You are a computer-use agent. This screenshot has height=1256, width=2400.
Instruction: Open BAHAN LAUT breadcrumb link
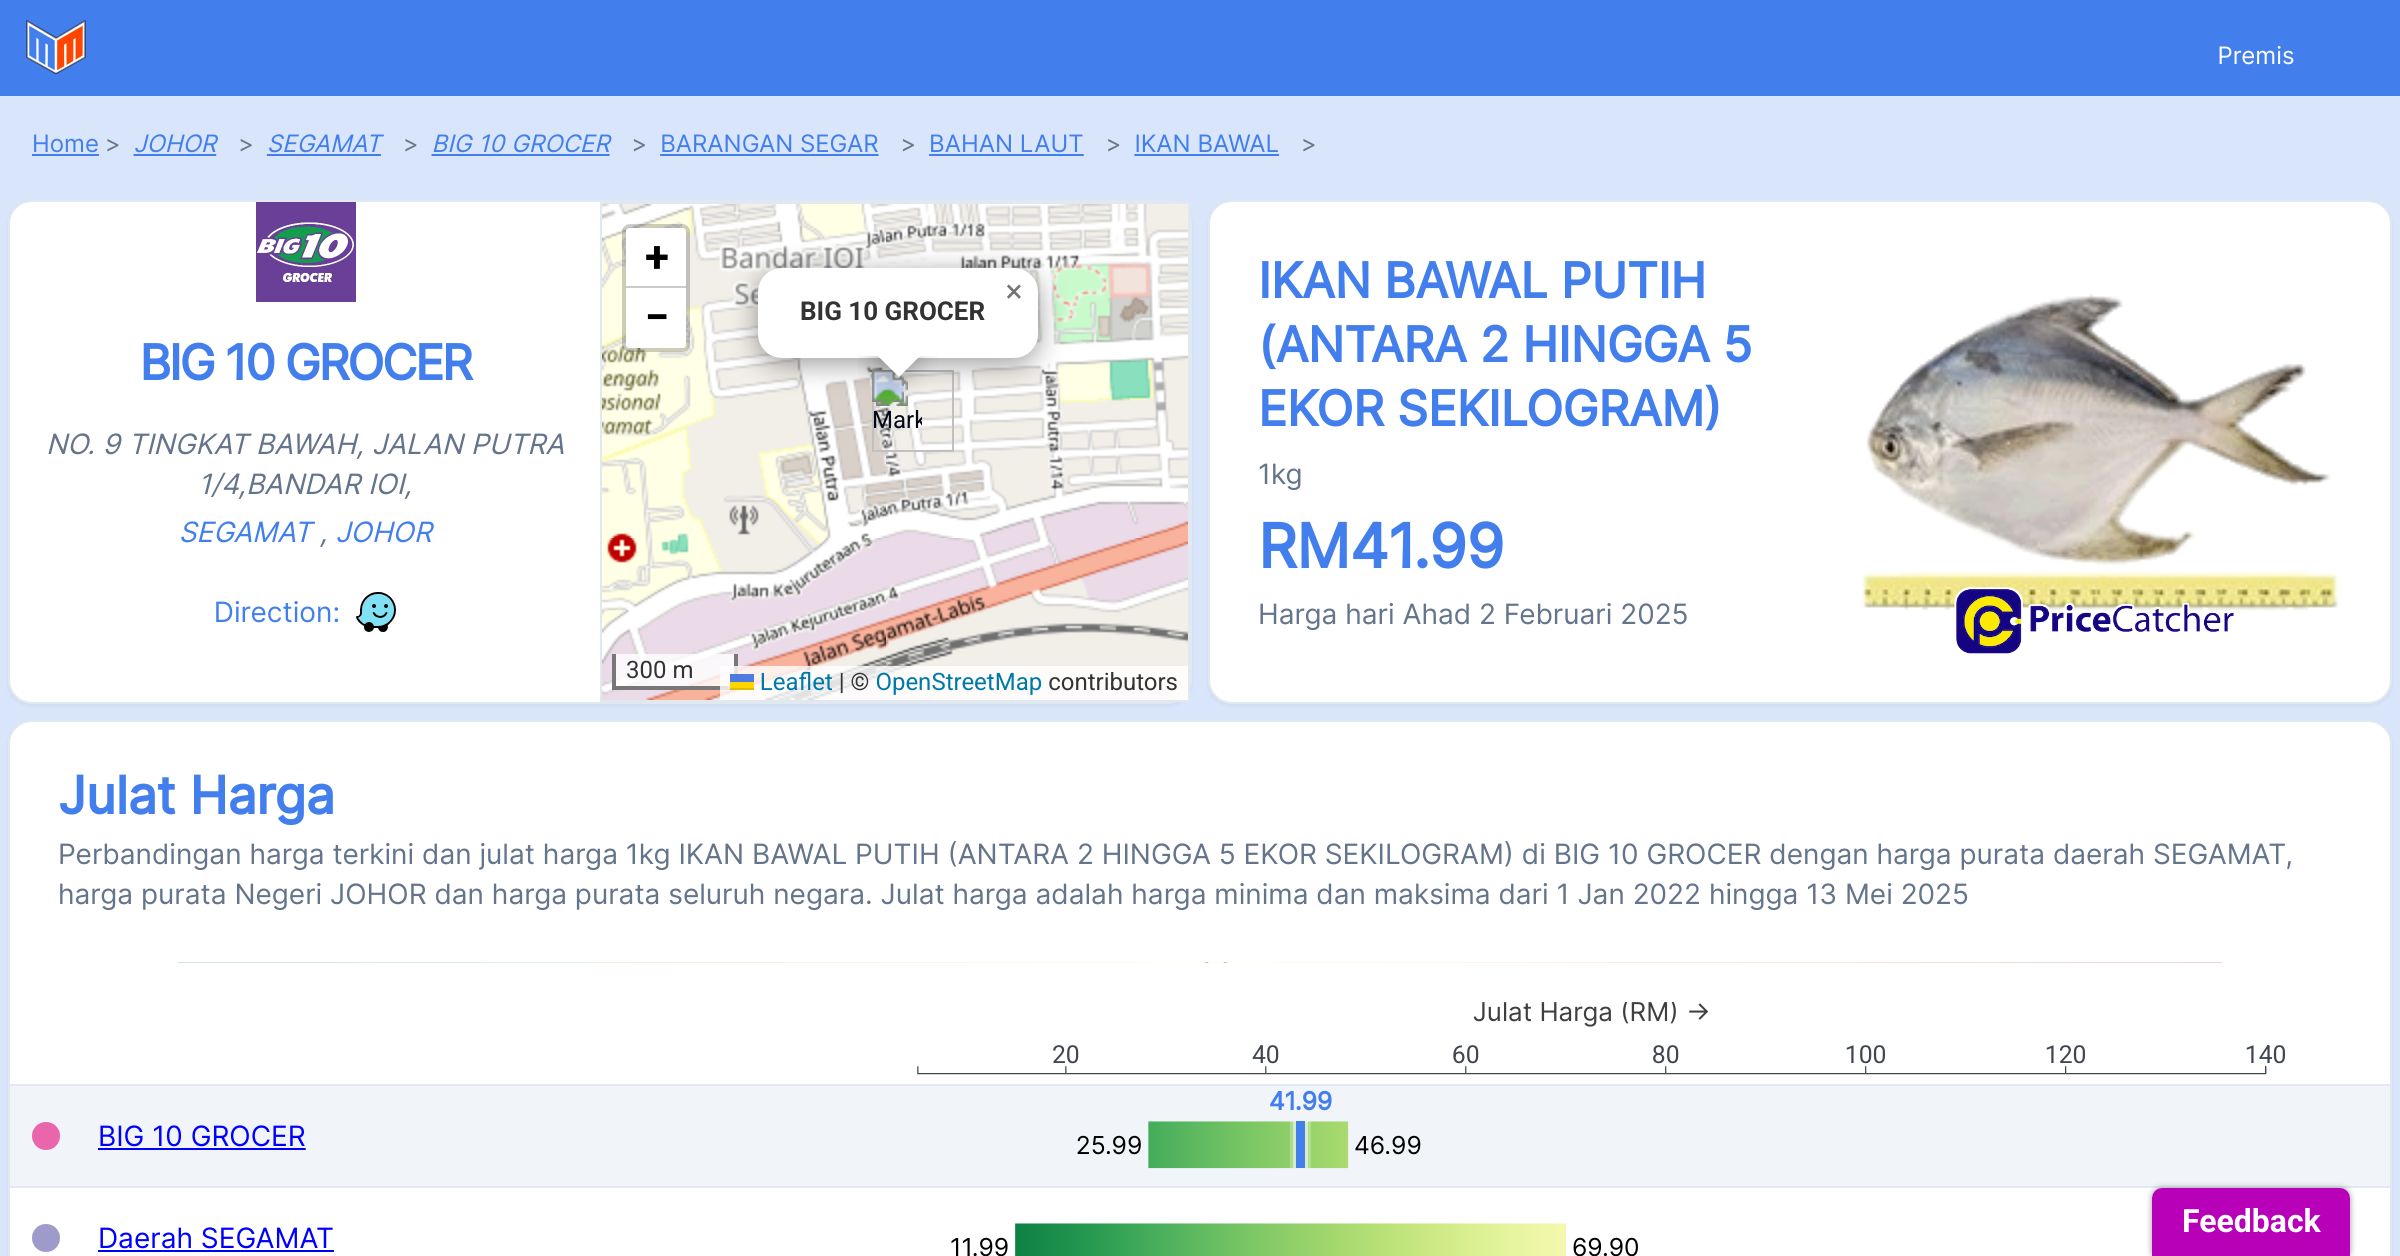[1005, 144]
